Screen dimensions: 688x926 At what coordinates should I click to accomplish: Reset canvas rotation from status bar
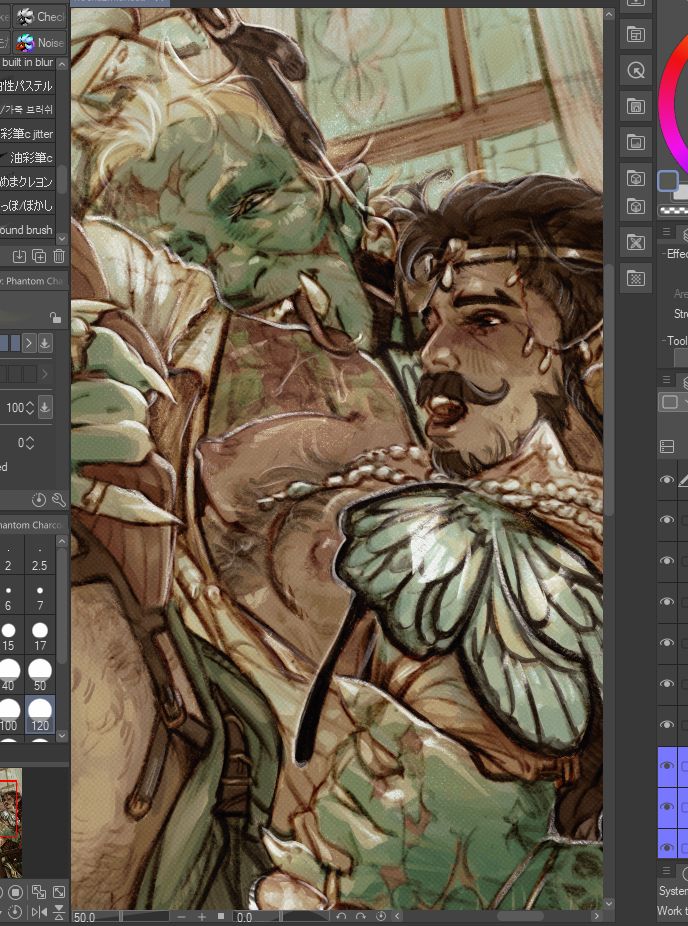pos(381,917)
